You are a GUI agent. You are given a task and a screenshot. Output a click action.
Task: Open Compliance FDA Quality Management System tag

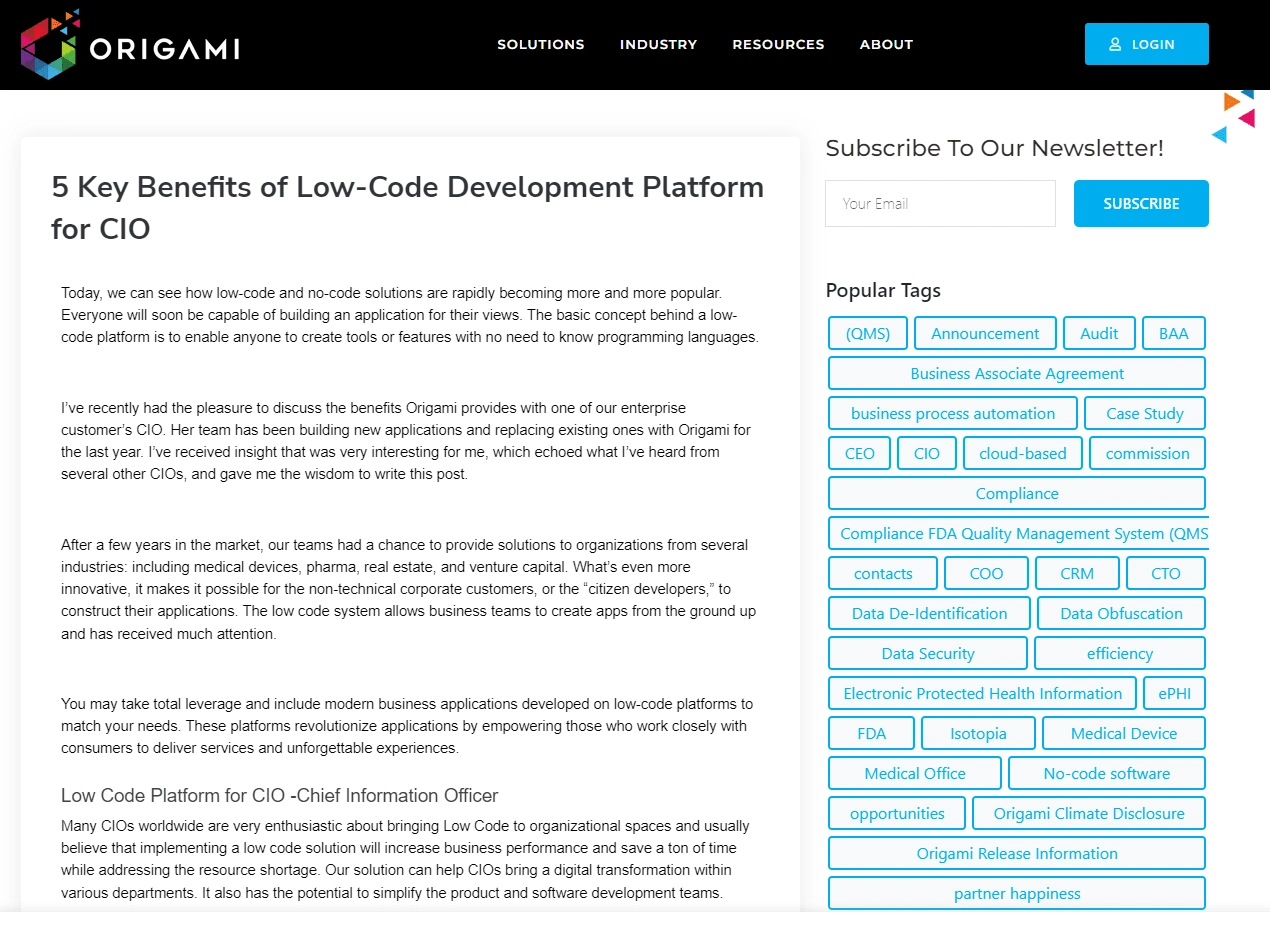point(1019,533)
